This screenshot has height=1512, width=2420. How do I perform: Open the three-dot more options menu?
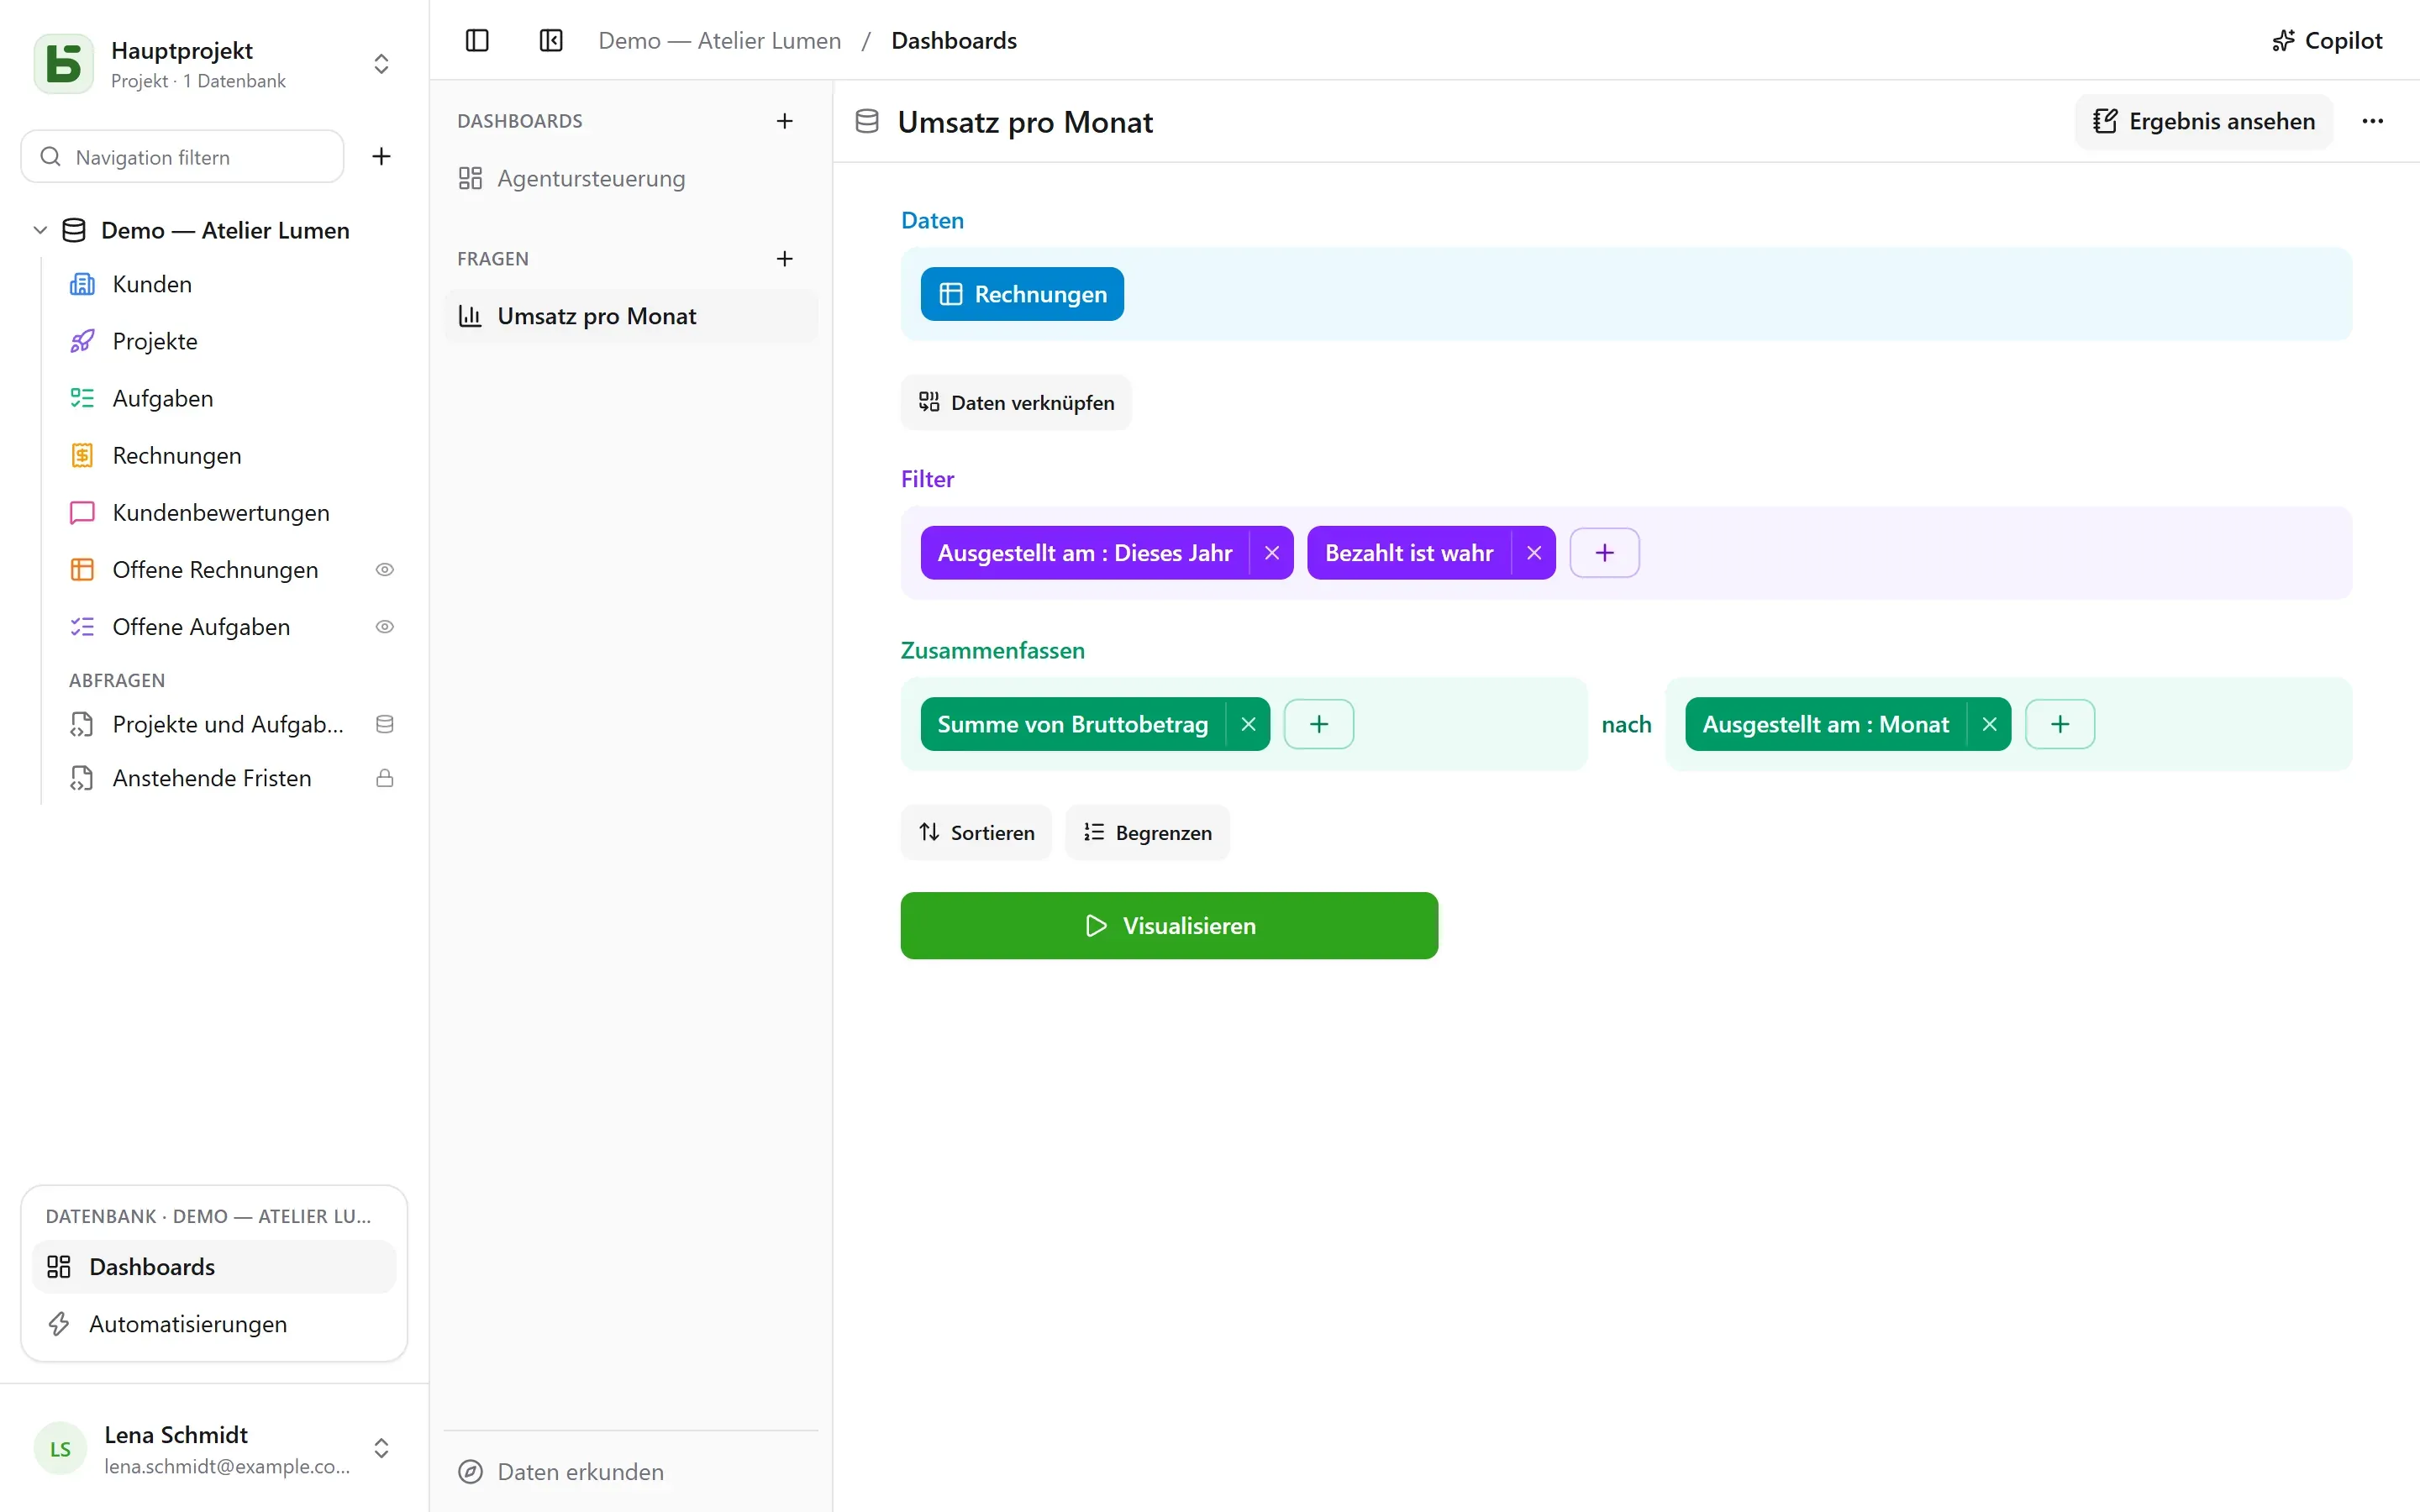pyautogui.click(x=2372, y=121)
